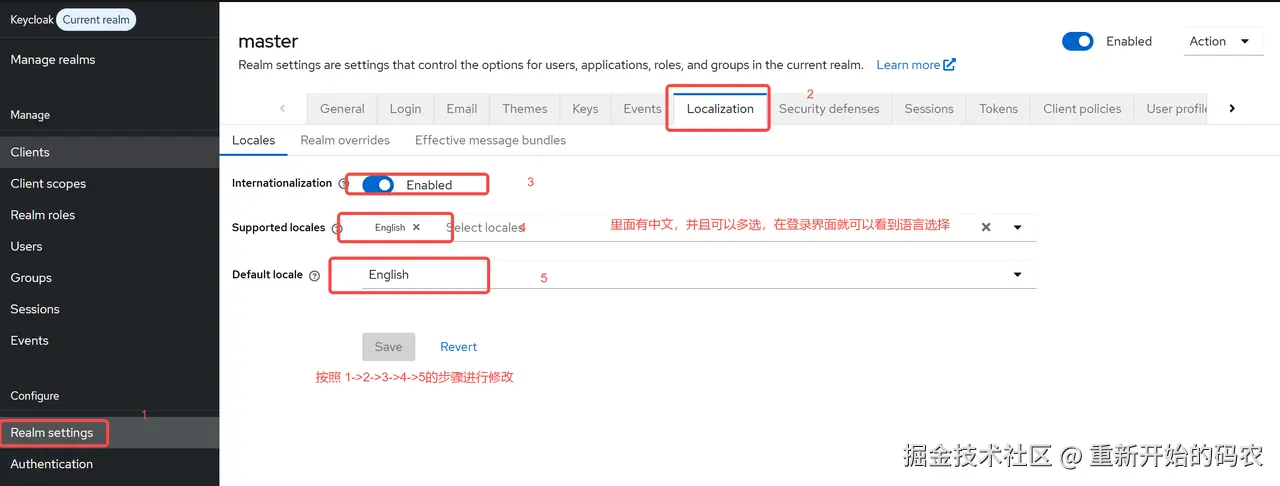Screen dimensions: 1280x486
Task: Open Groups in the sidebar
Action: click(x=109, y=278)
